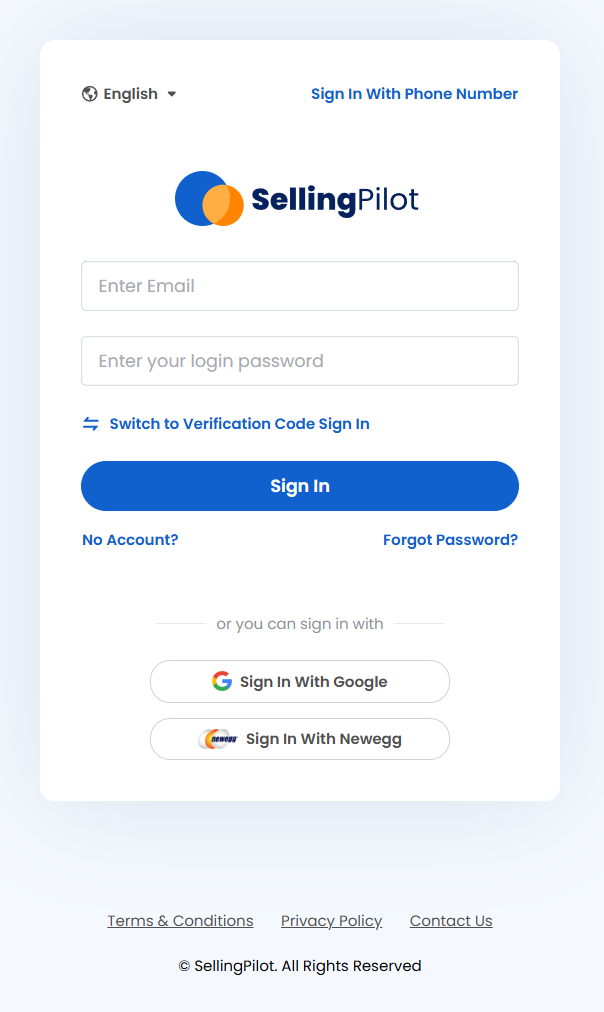Viewport: 604px width, 1012px height.
Task: Click the globe language icon
Action: click(x=90, y=94)
